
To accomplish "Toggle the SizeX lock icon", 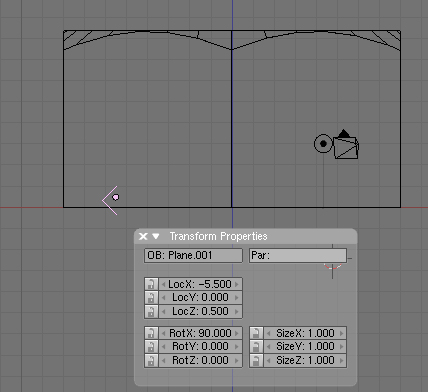I will tap(256, 333).
